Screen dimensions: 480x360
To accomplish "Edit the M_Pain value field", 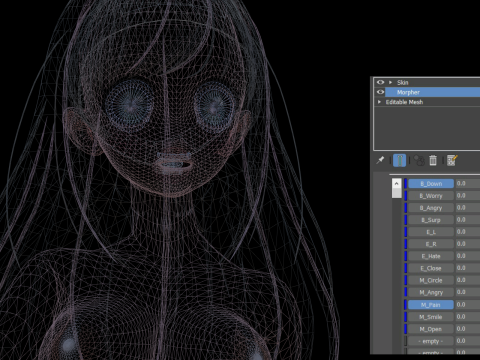I will tap(468, 305).
